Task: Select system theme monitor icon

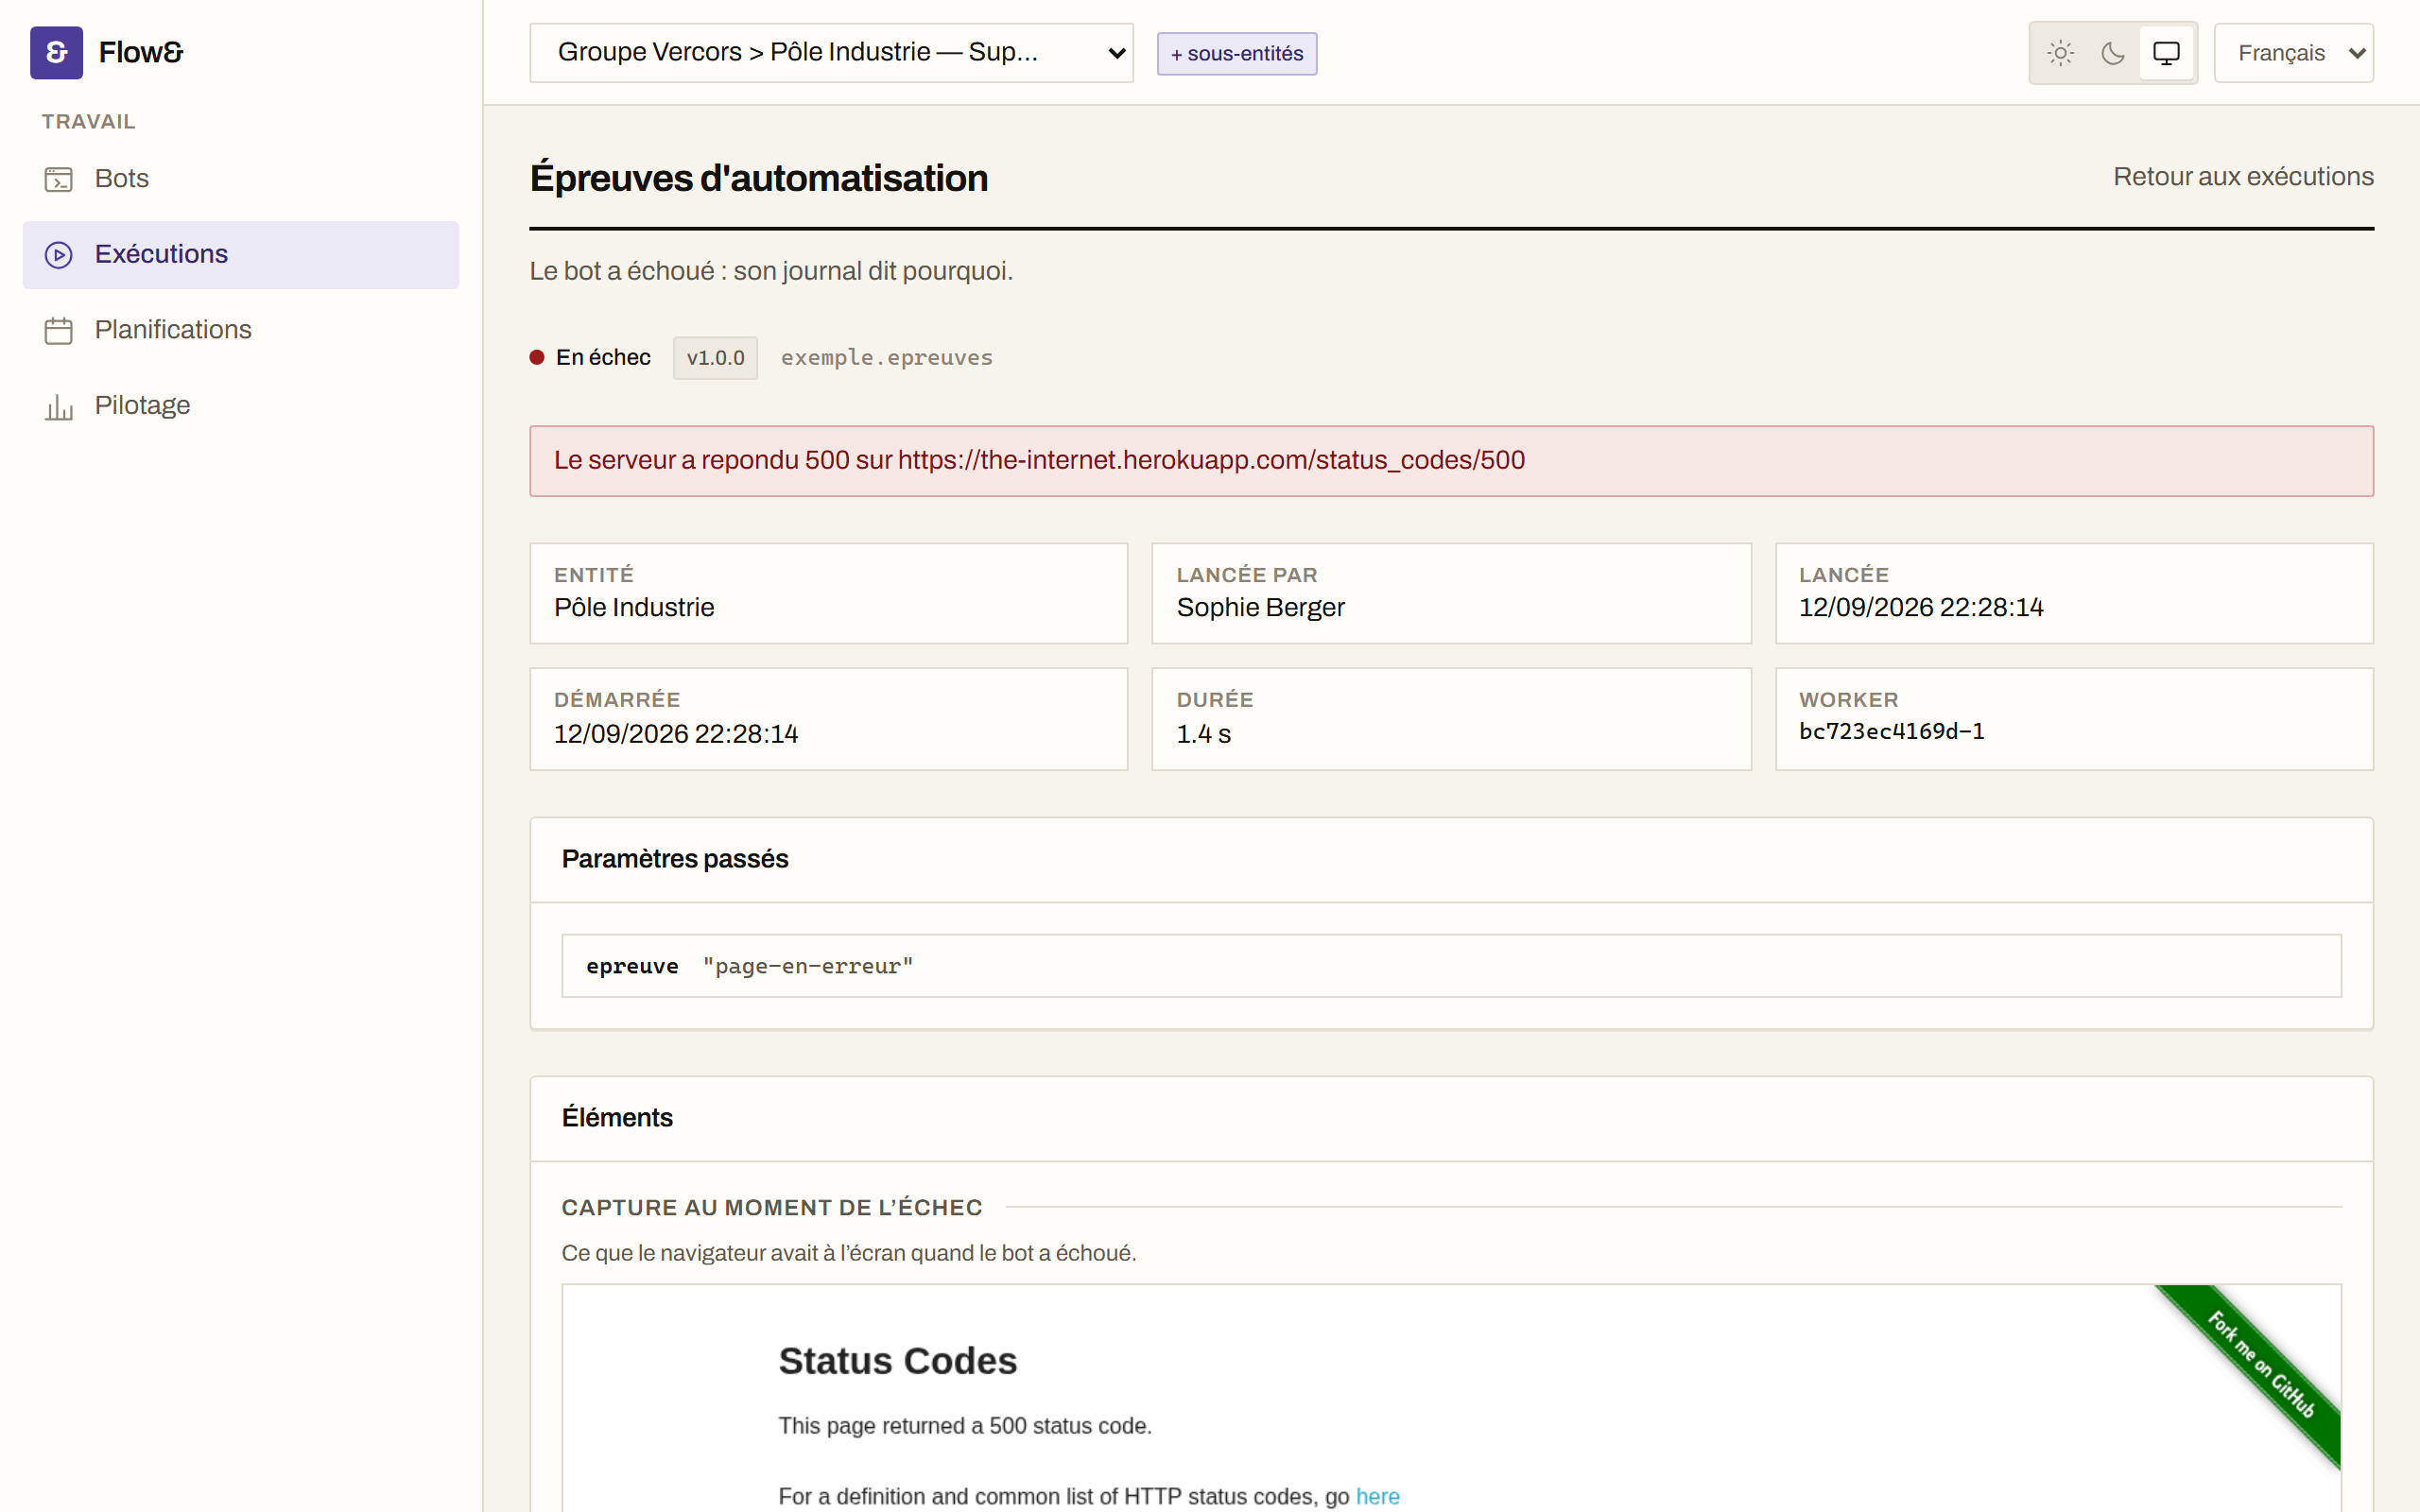Action: tap(2166, 53)
